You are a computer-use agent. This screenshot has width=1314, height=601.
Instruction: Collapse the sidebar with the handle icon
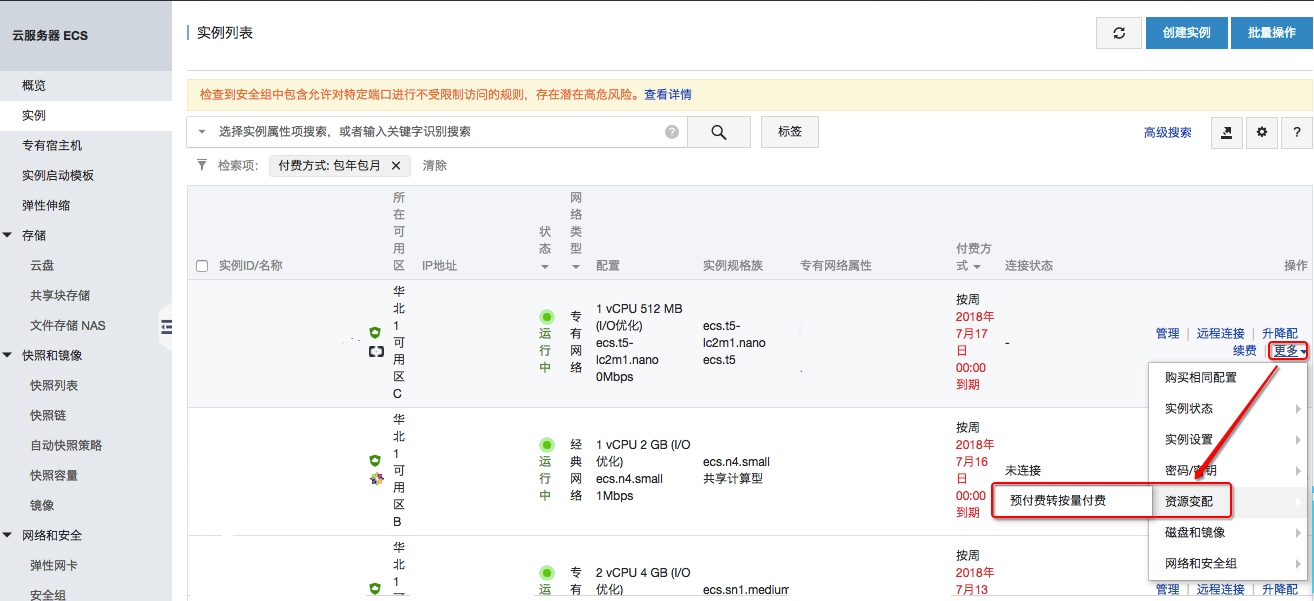point(167,326)
